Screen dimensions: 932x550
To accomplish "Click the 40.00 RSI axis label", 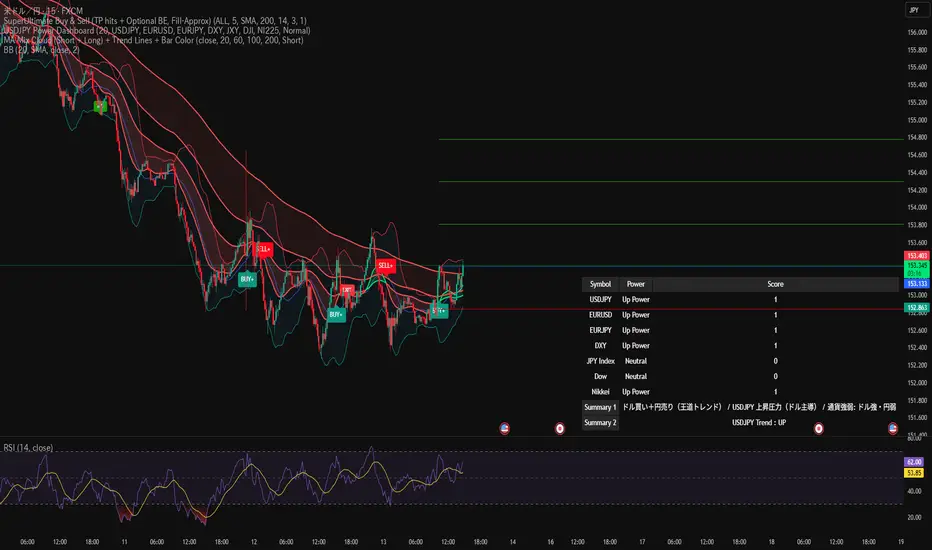I will tap(914, 491).
